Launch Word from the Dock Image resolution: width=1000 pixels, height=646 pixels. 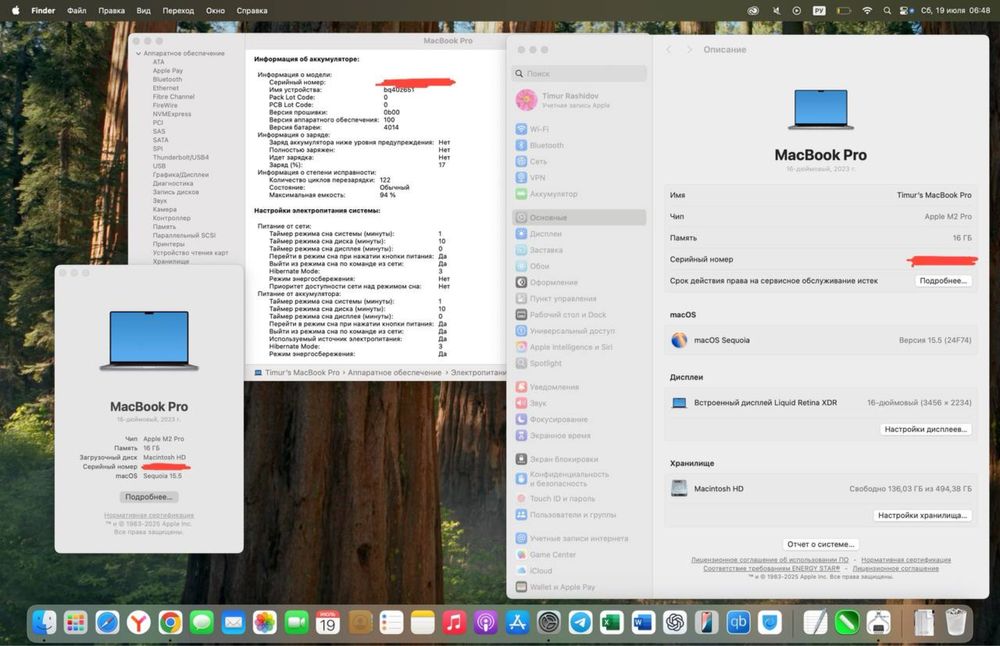pyautogui.click(x=643, y=622)
